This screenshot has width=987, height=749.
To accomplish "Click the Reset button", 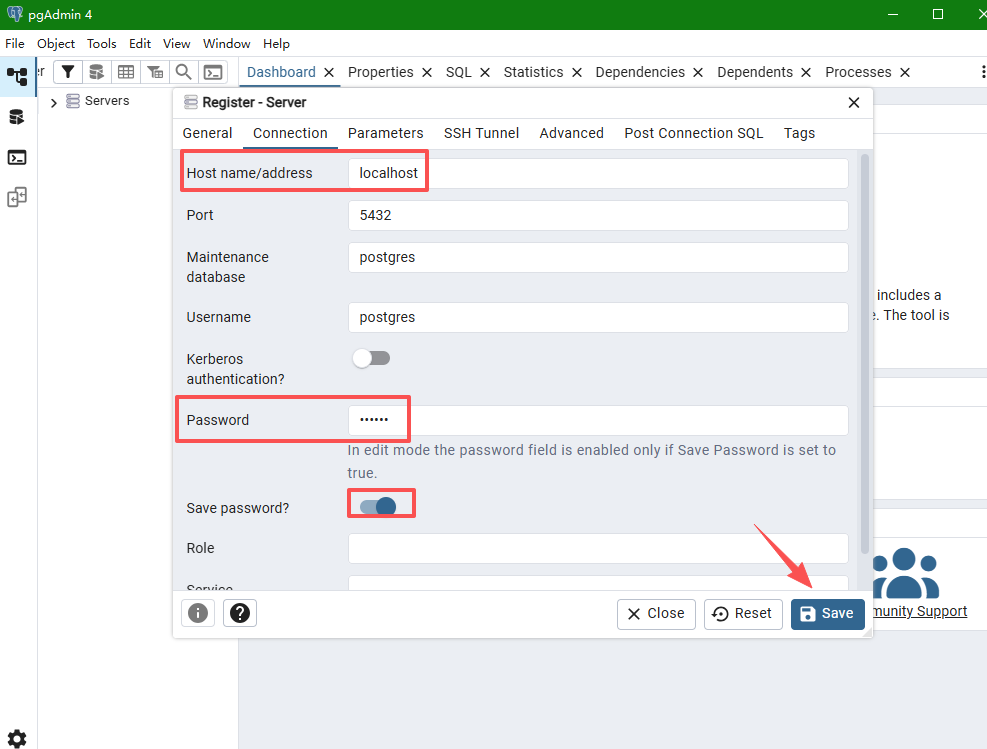I will tap(743, 614).
